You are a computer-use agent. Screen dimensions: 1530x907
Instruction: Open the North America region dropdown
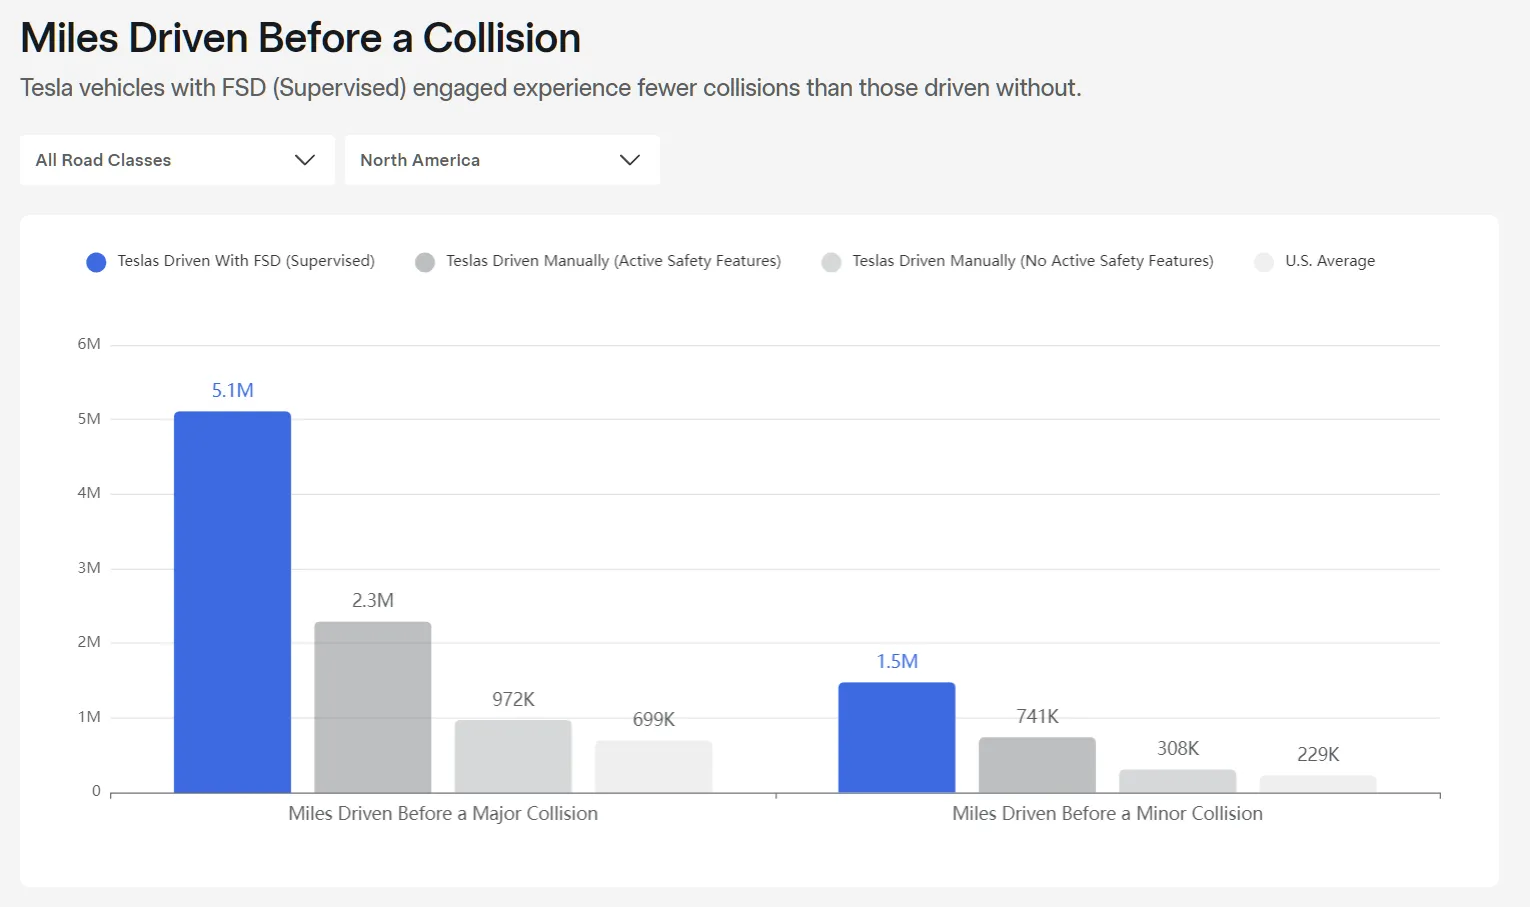502,160
